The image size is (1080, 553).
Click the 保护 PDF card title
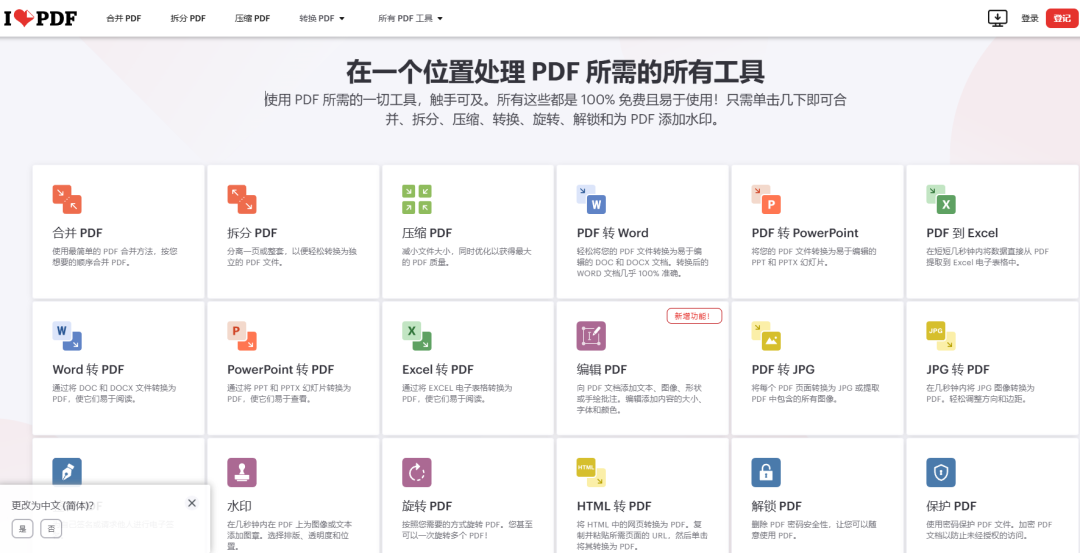[x=951, y=506]
